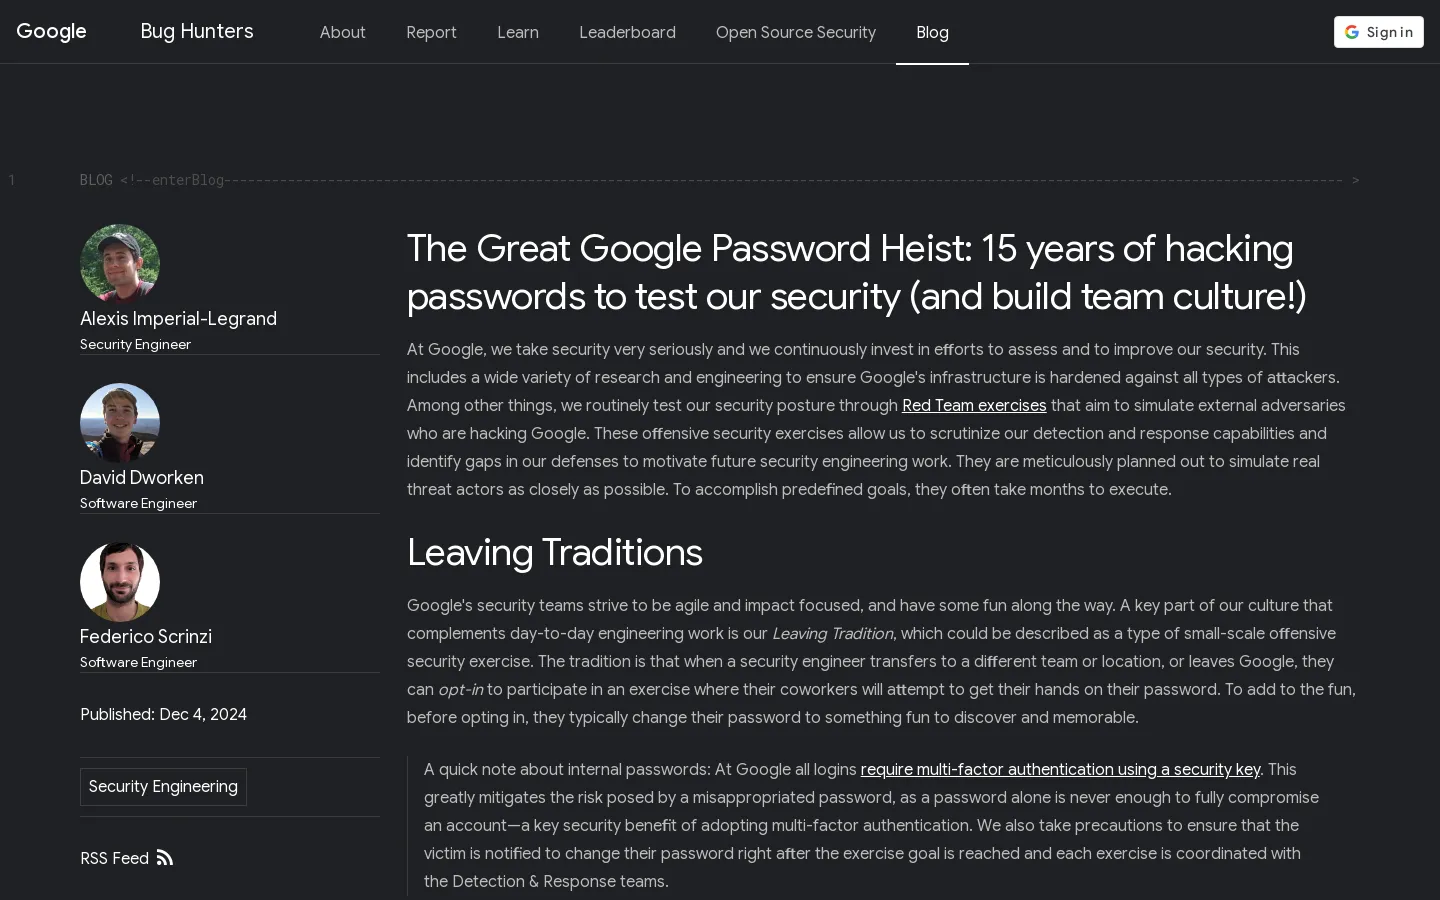View the Leaderboard page

tap(627, 32)
